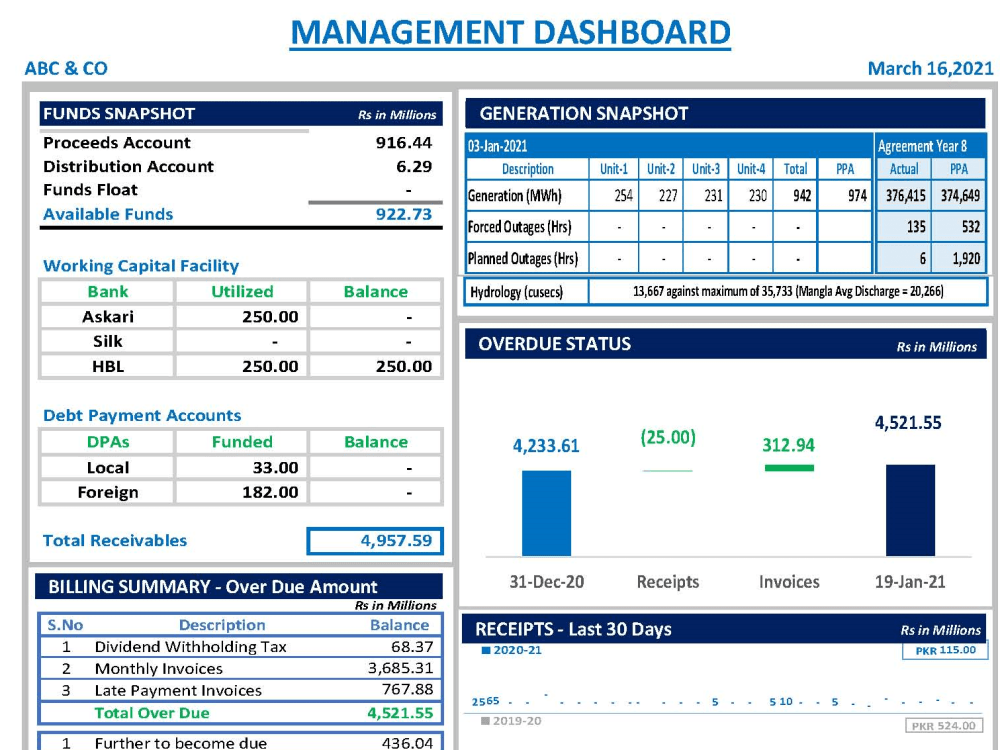Click the Unit-3 column header

click(705, 169)
